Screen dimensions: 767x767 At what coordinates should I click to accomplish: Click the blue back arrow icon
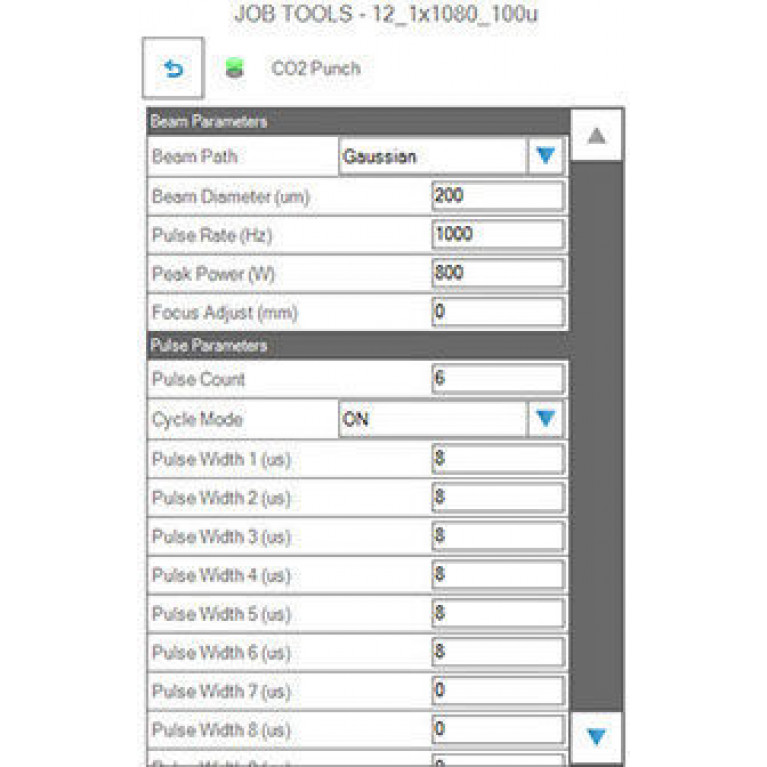coord(173,68)
